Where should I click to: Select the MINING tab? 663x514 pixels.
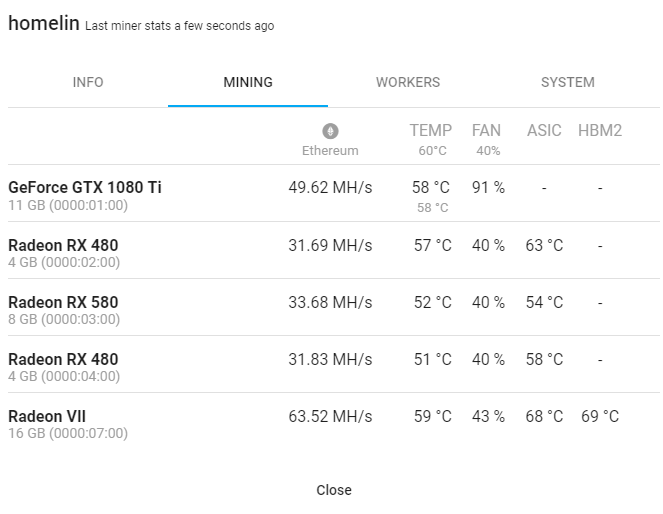click(x=248, y=82)
